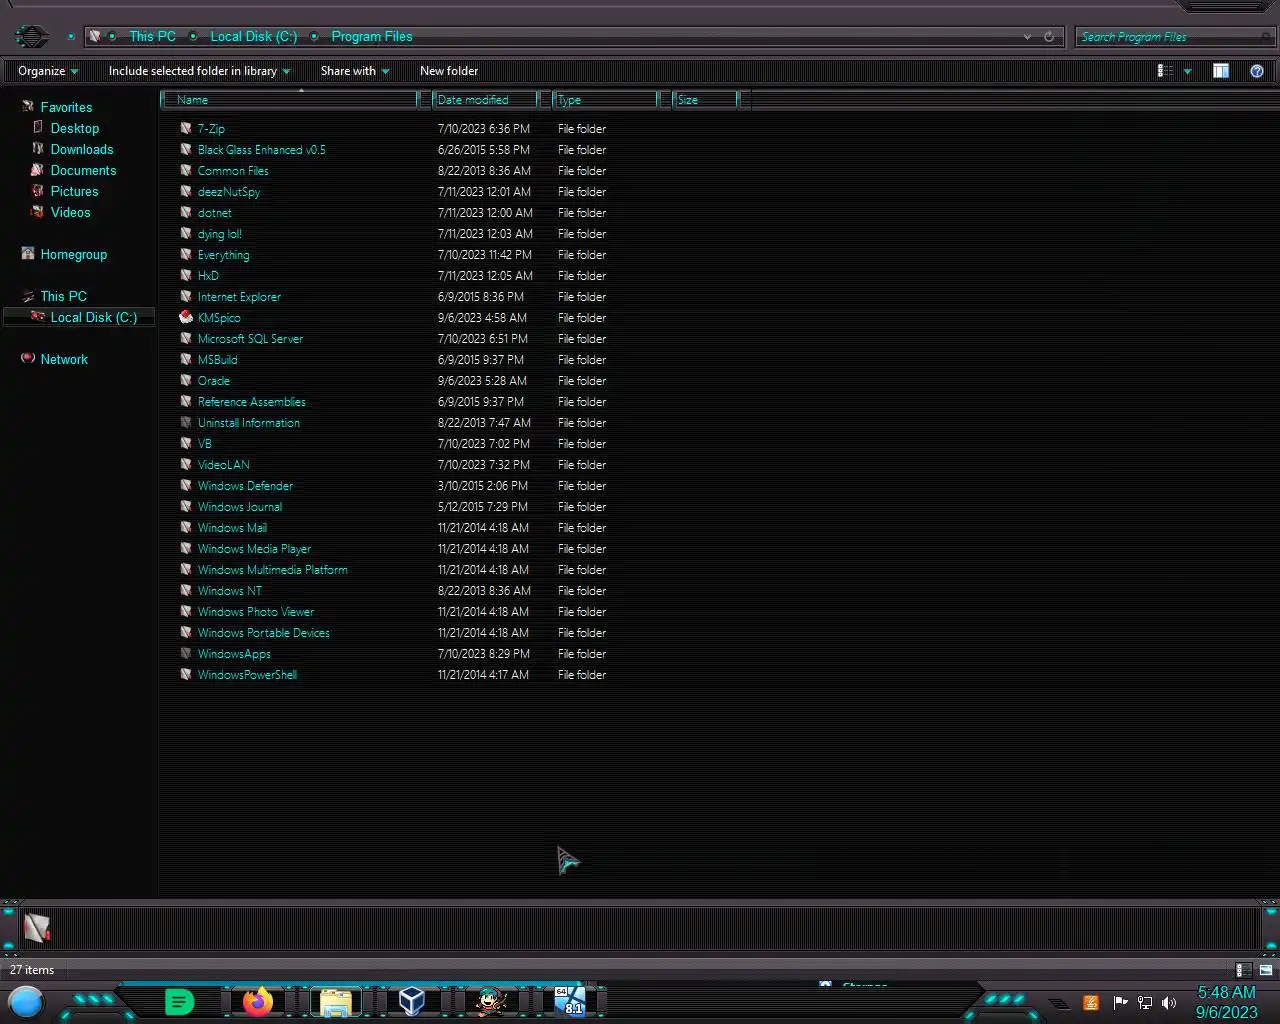Click the Start orb button

pyautogui.click(x=26, y=1001)
